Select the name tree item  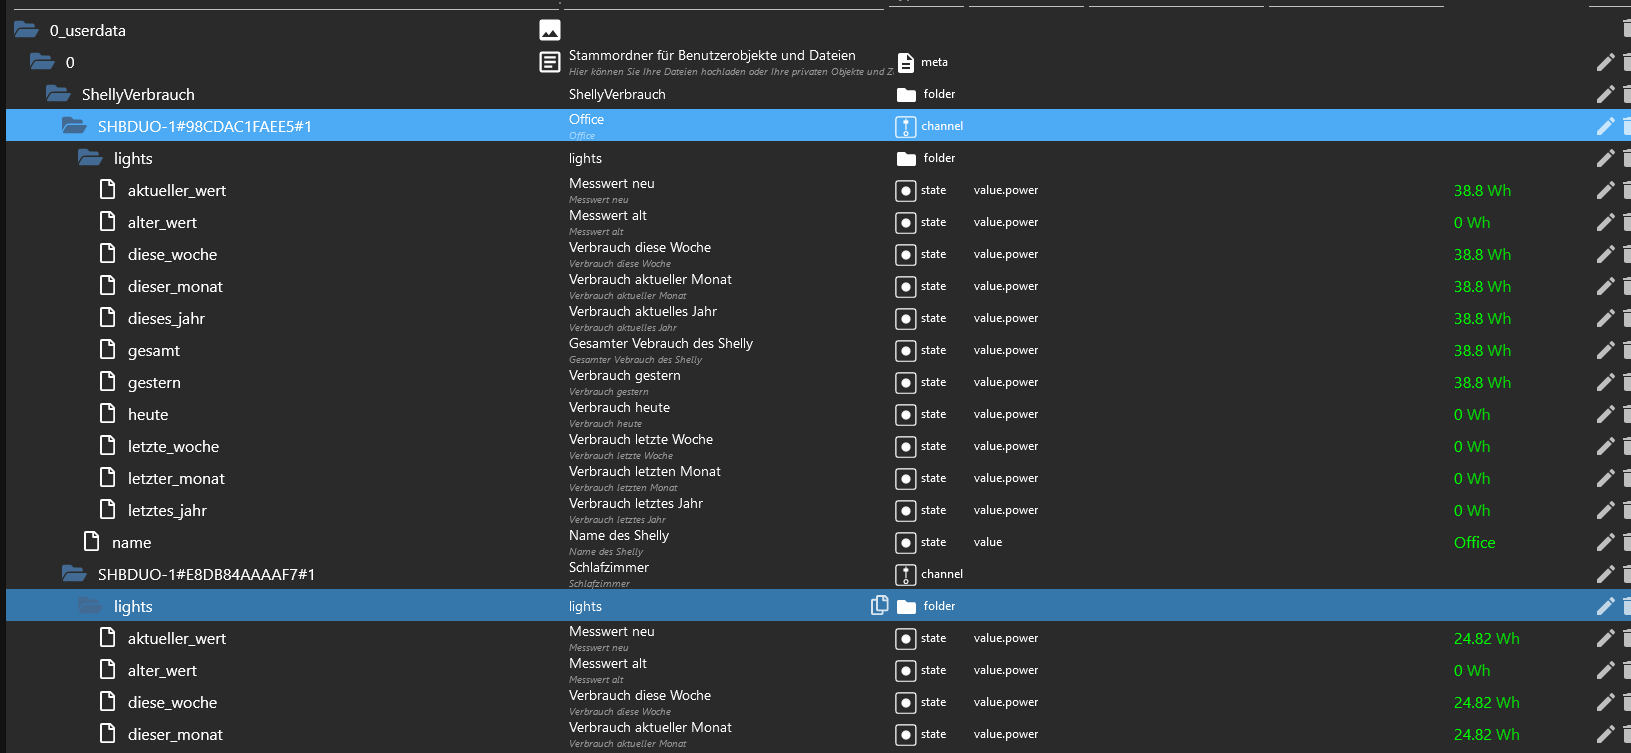(x=131, y=542)
